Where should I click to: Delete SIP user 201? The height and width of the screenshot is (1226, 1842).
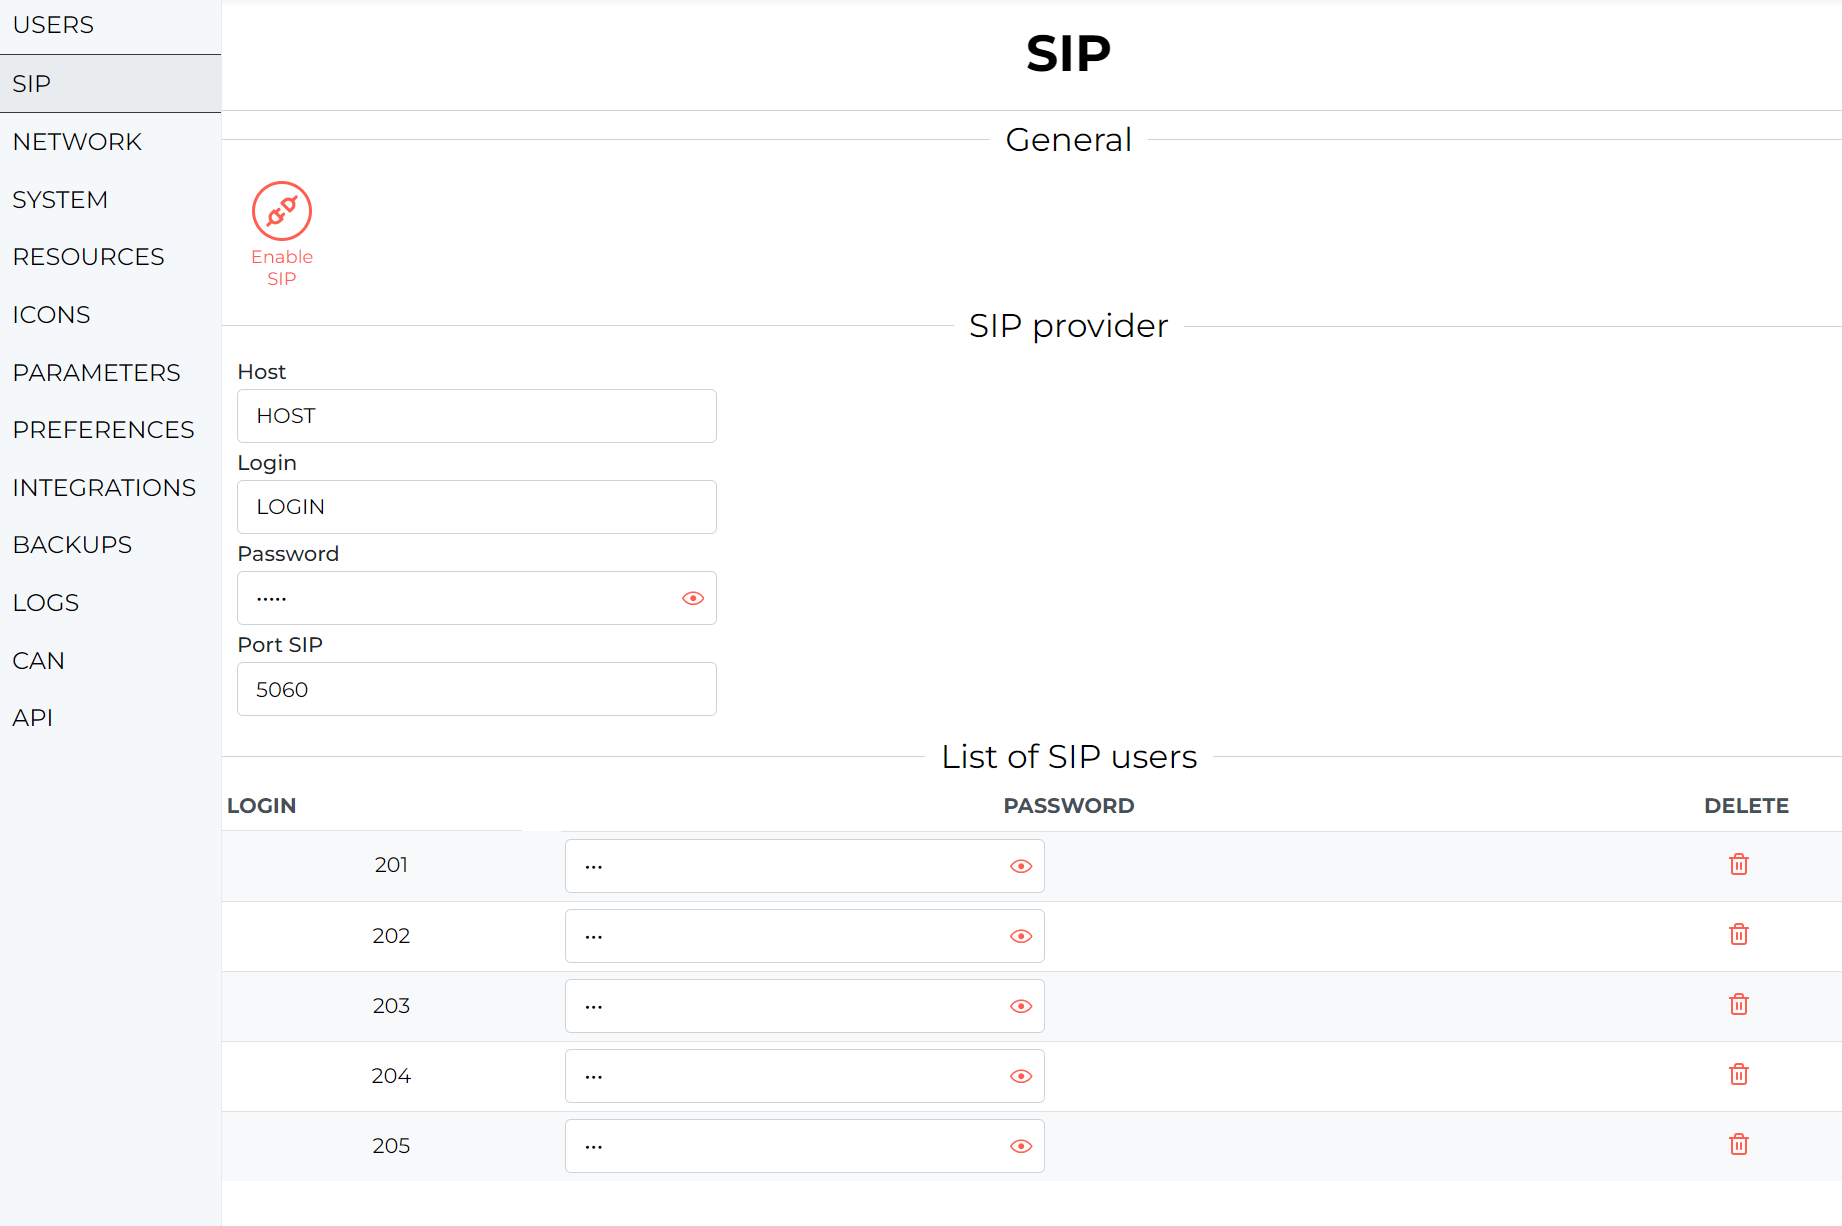tap(1739, 864)
